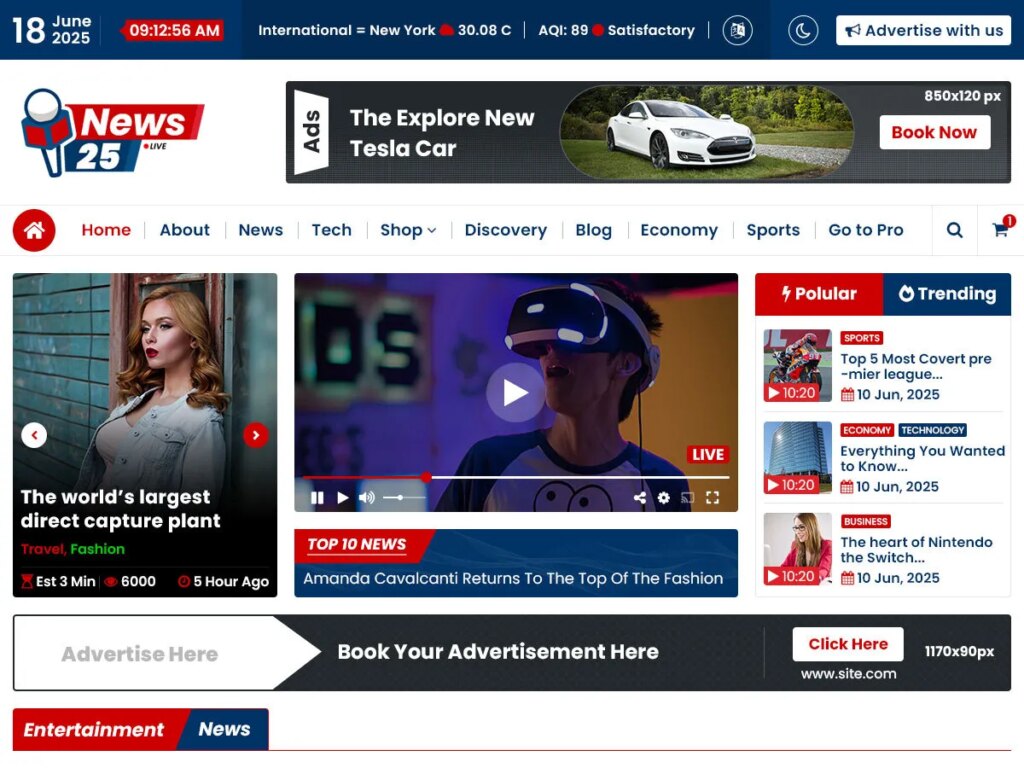1024x768 pixels.
Task: Click the Advertise with us button
Action: pyautogui.click(x=923, y=30)
